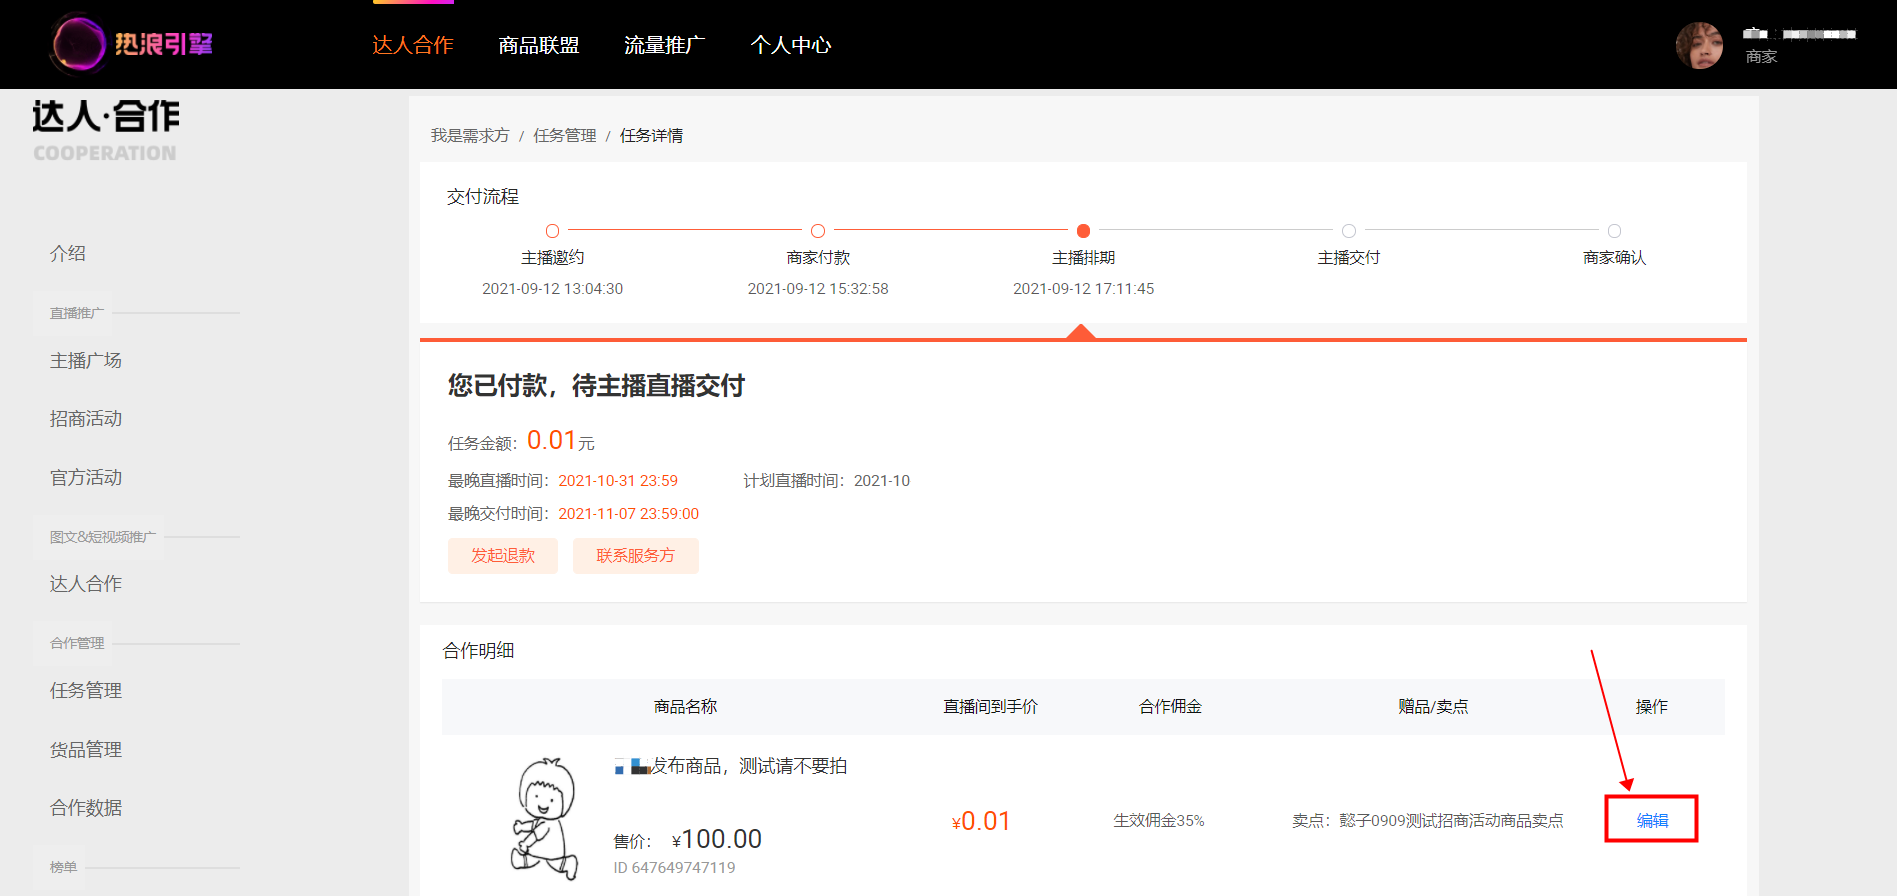1897x896 pixels.
Task: Open 货品管理 in the sidebar
Action: pos(86,749)
